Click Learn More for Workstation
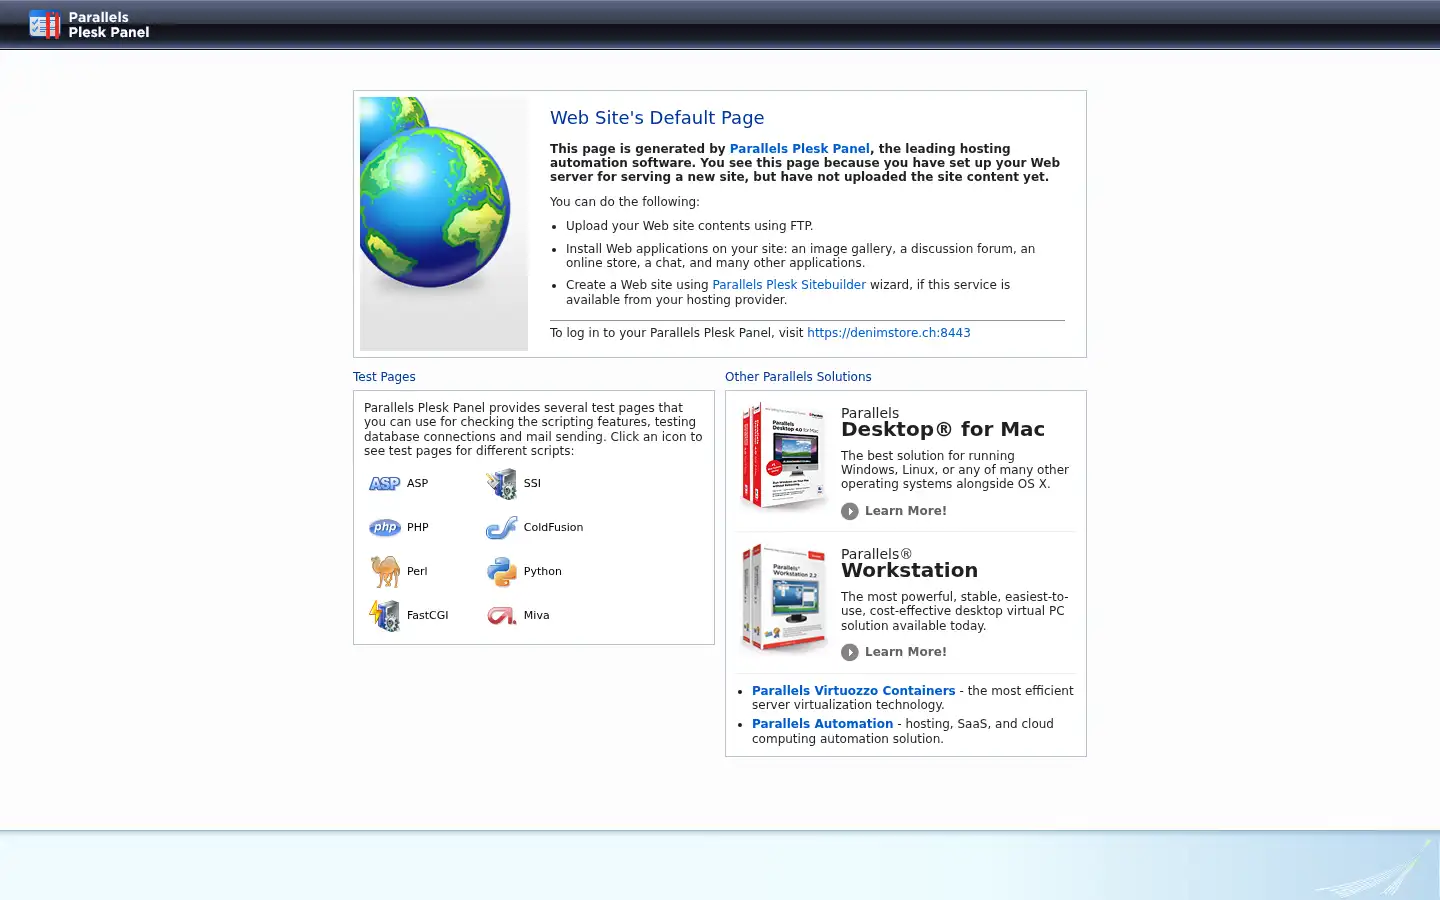This screenshot has width=1440, height=900. [x=905, y=652]
